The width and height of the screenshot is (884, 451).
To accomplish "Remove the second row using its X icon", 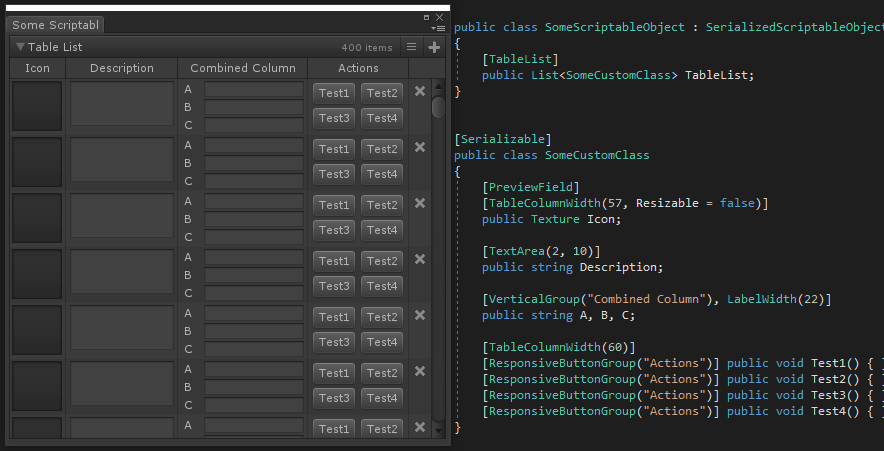I will coord(420,148).
